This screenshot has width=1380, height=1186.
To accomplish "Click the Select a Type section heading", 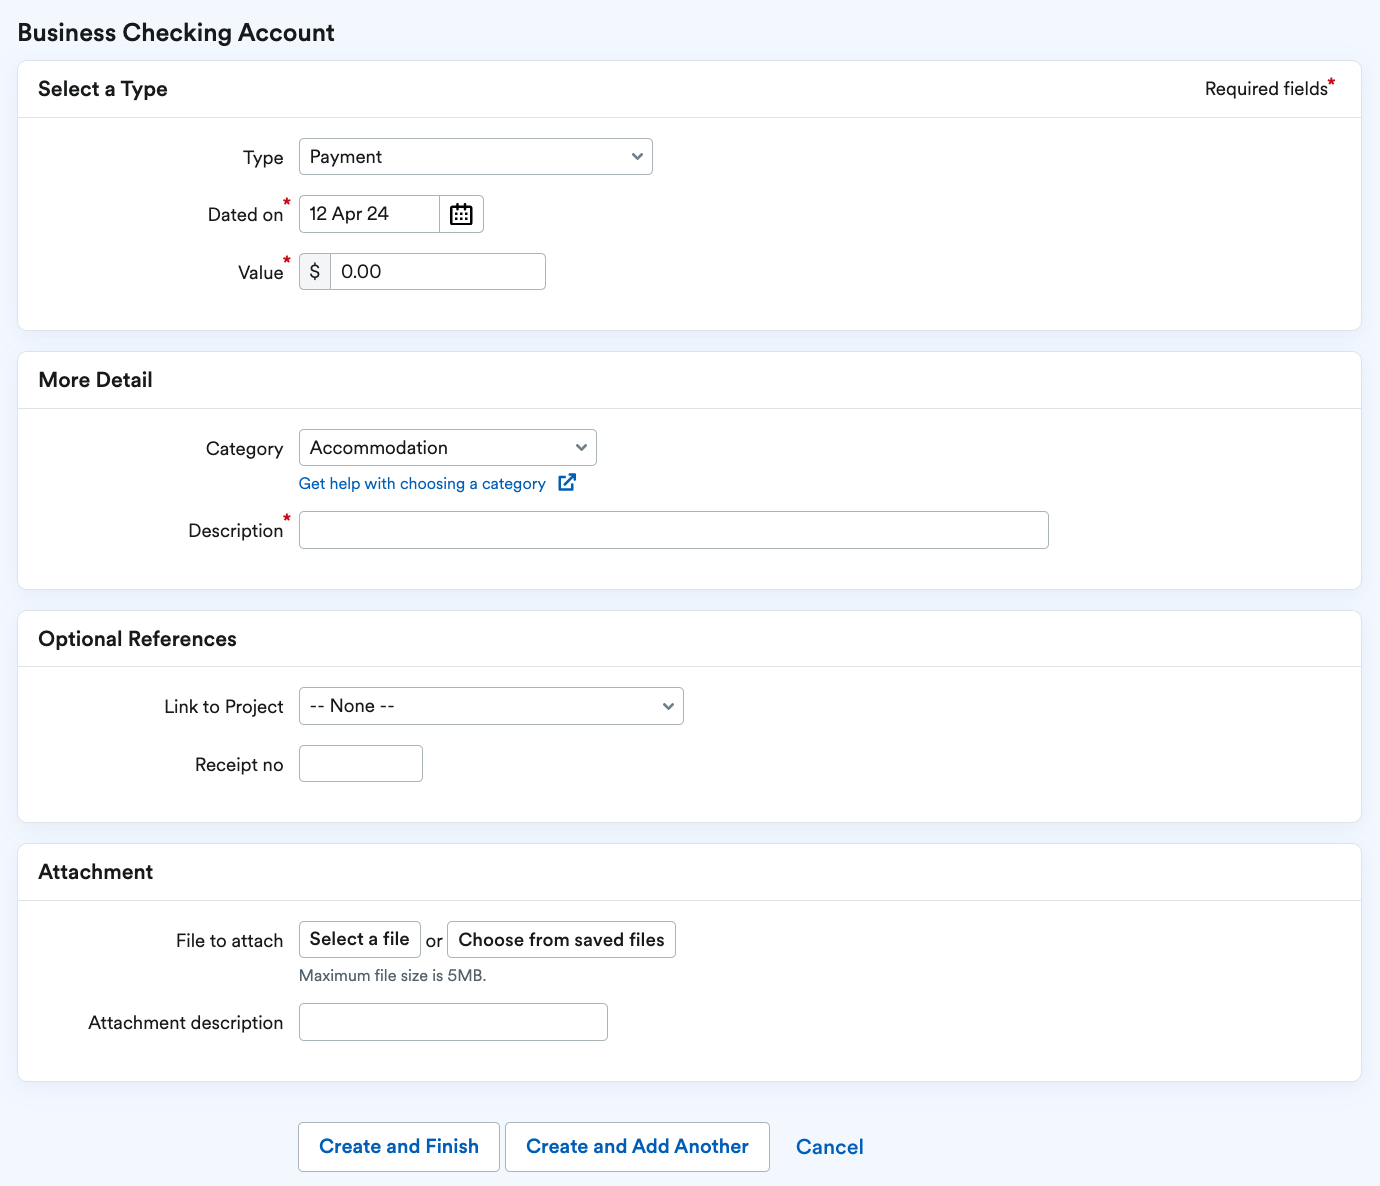I will click(x=103, y=89).
